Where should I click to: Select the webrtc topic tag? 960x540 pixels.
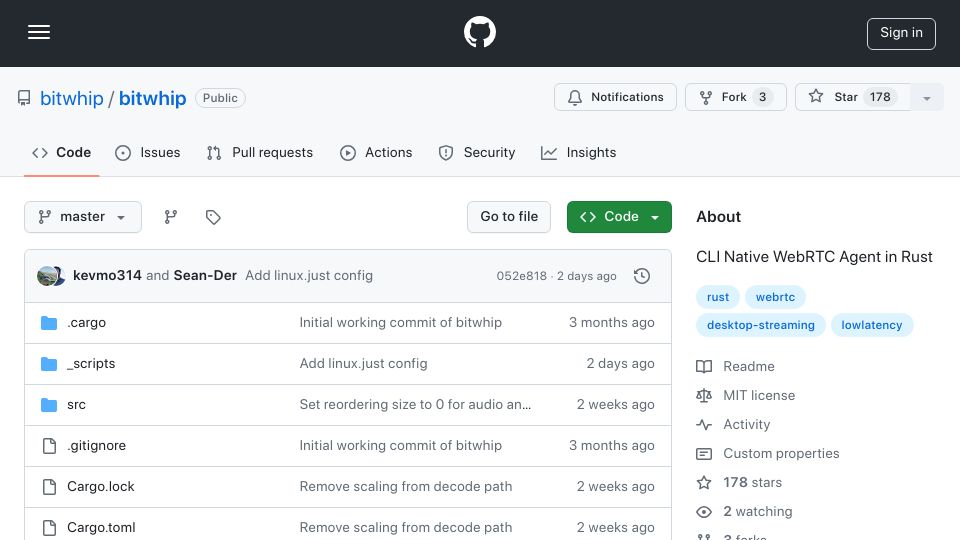(775, 297)
